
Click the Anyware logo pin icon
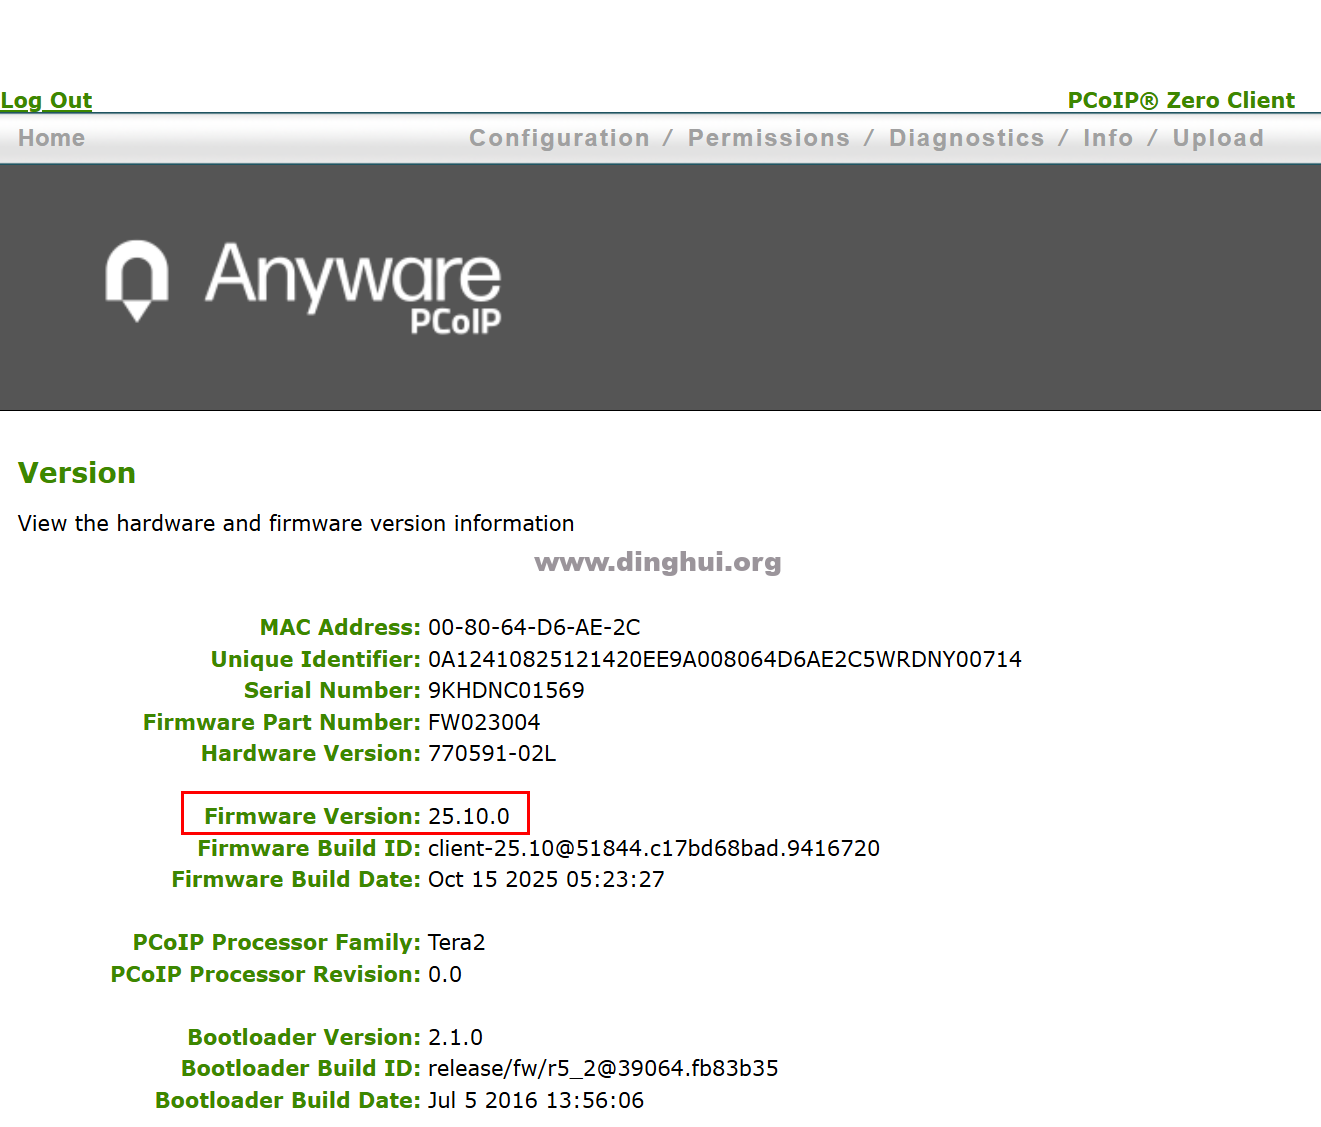click(x=137, y=279)
